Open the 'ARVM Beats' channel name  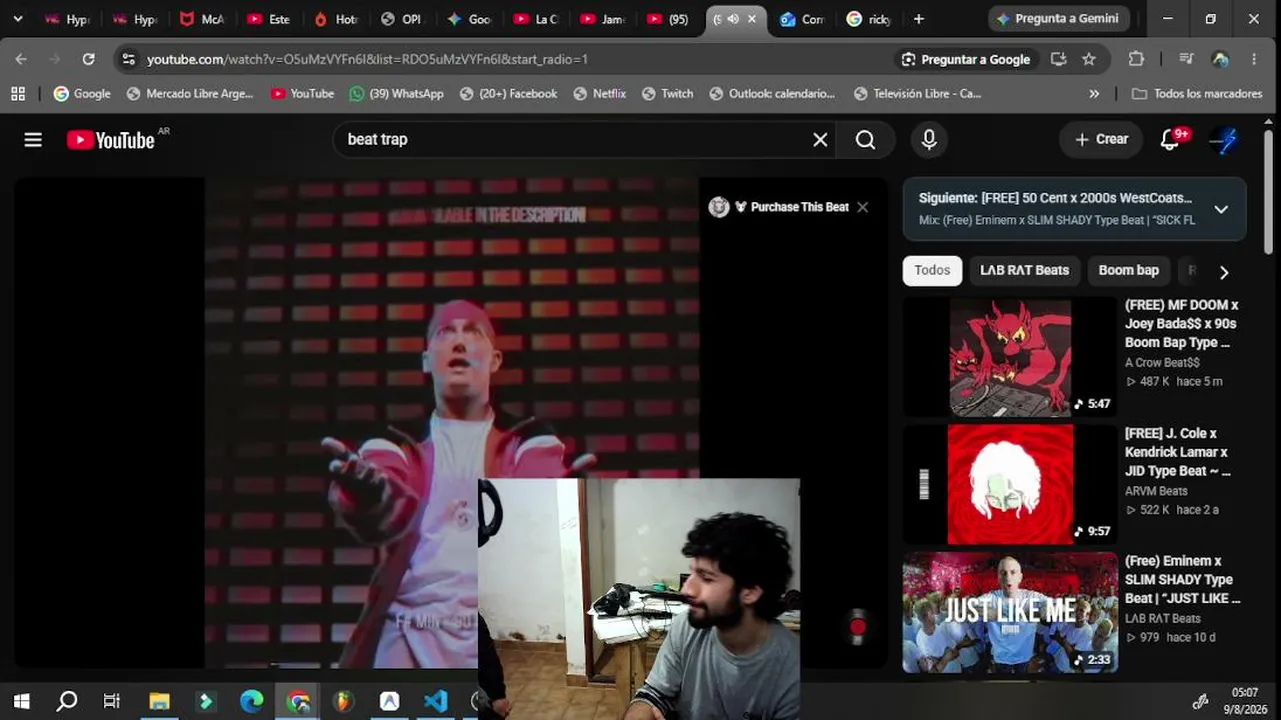(1156, 491)
